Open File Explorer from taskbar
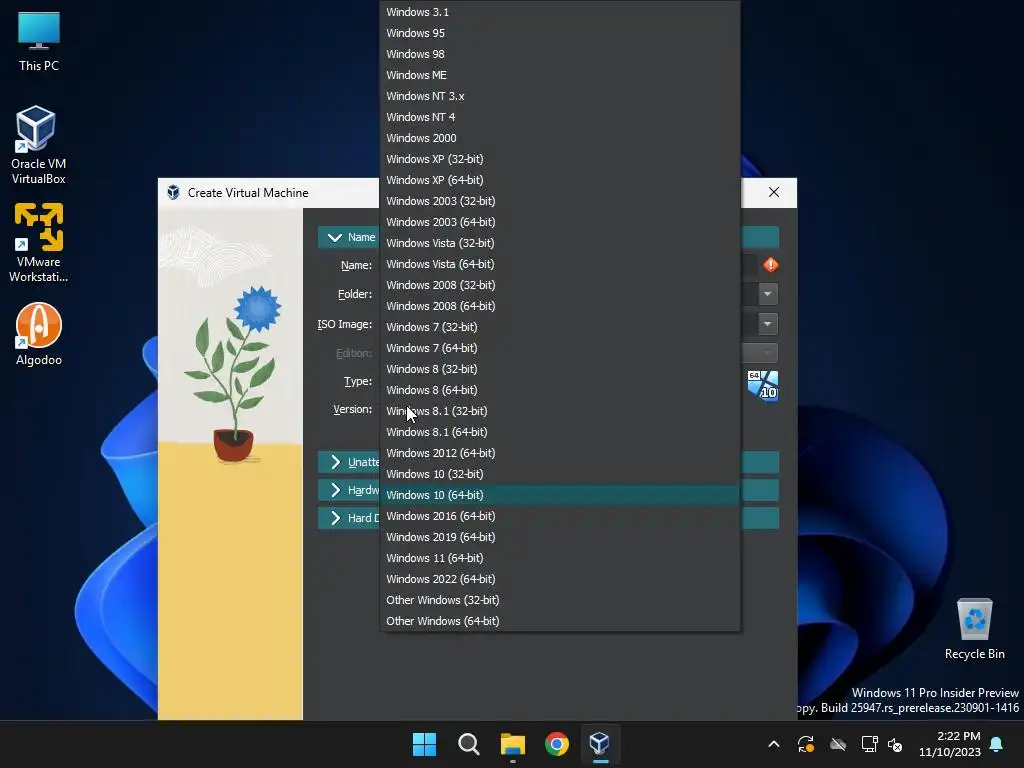Viewport: 1024px width, 768px height. click(x=513, y=744)
